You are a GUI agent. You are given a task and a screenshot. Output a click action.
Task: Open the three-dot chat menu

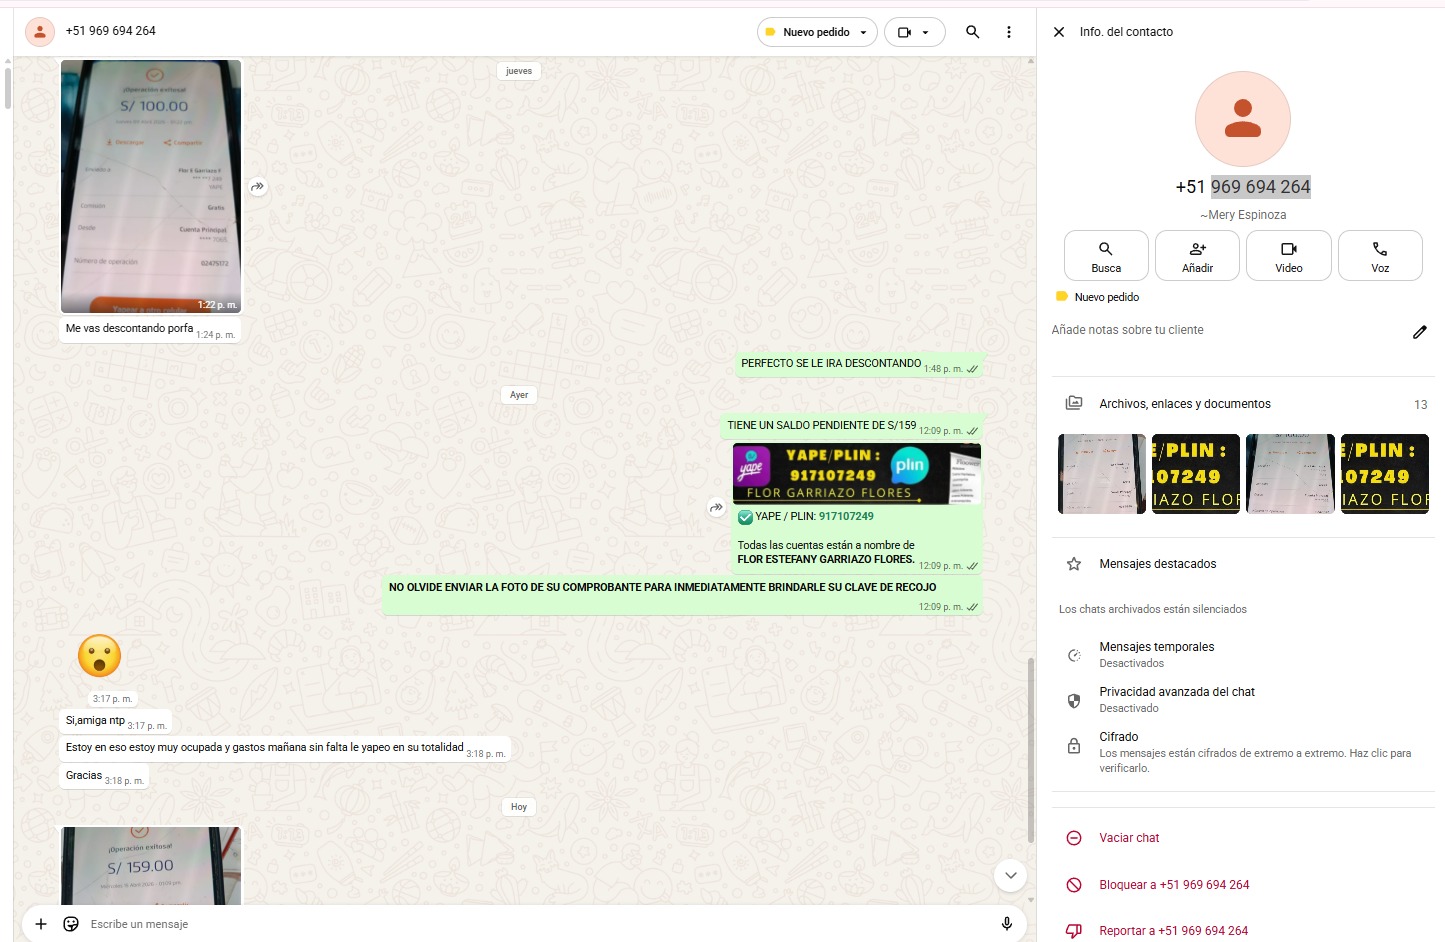pos(1008,32)
